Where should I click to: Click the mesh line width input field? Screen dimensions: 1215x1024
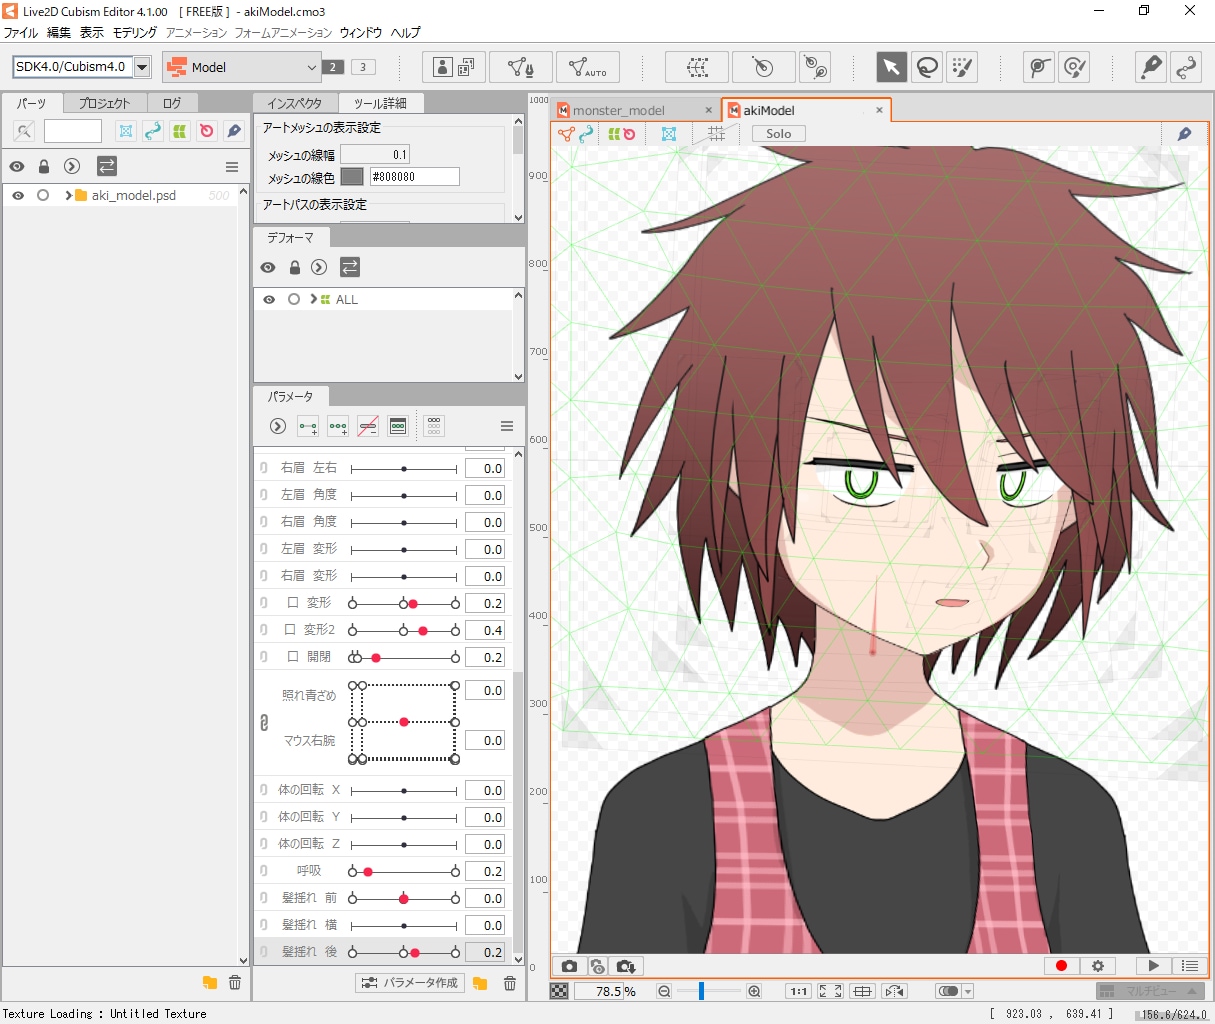(x=375, y=154)
